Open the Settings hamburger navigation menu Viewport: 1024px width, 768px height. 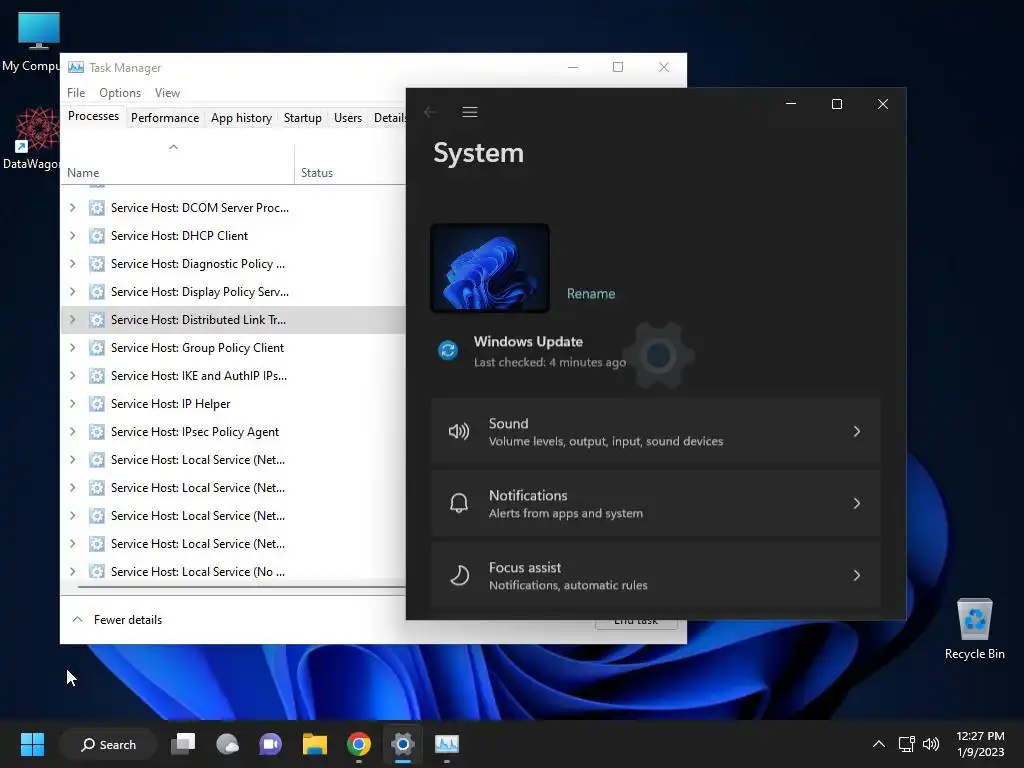coord(470,112)
